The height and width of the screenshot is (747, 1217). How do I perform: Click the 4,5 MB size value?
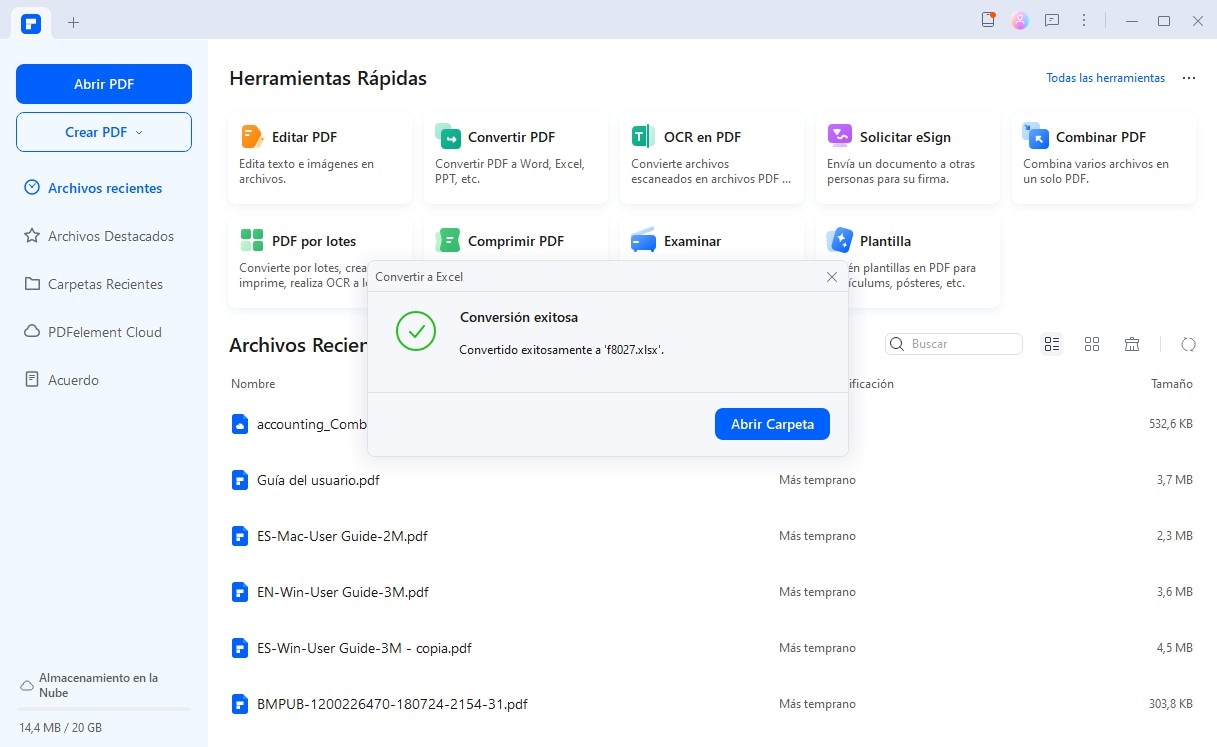[x=1175, y=648]
